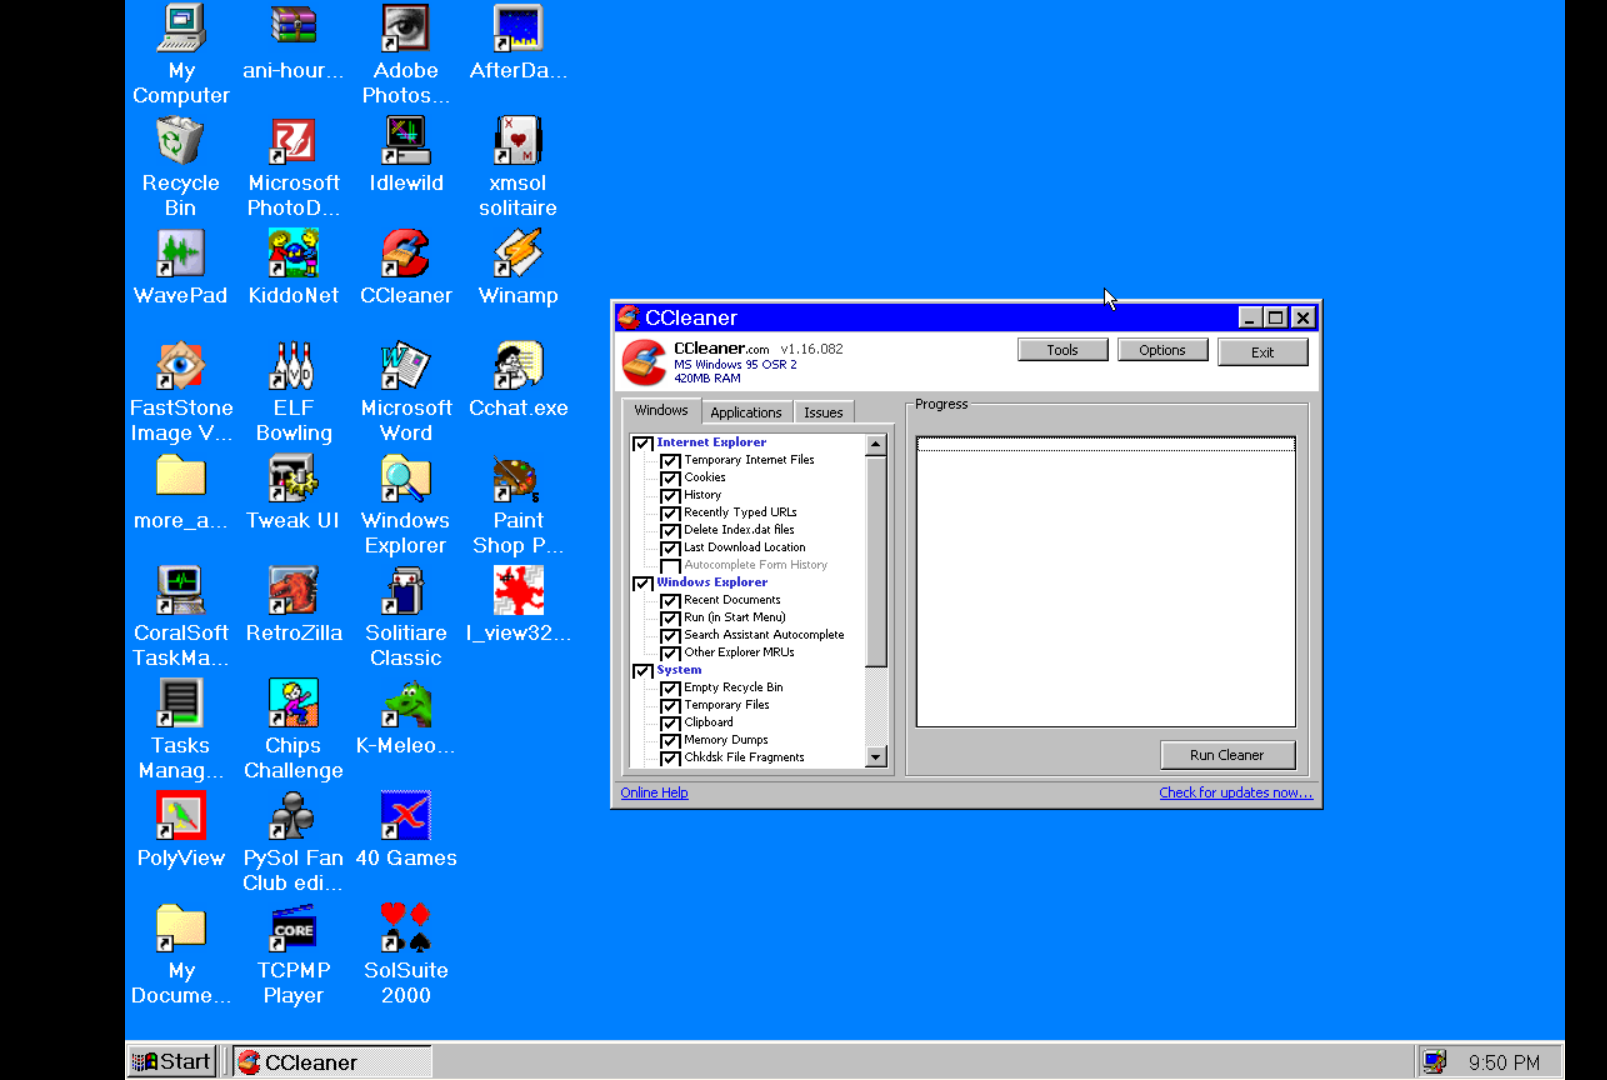This screenshot has height=1080, width=1607.
Task: Click the cleaner list scroll-down arrow
Action: [x=876, y=757]
